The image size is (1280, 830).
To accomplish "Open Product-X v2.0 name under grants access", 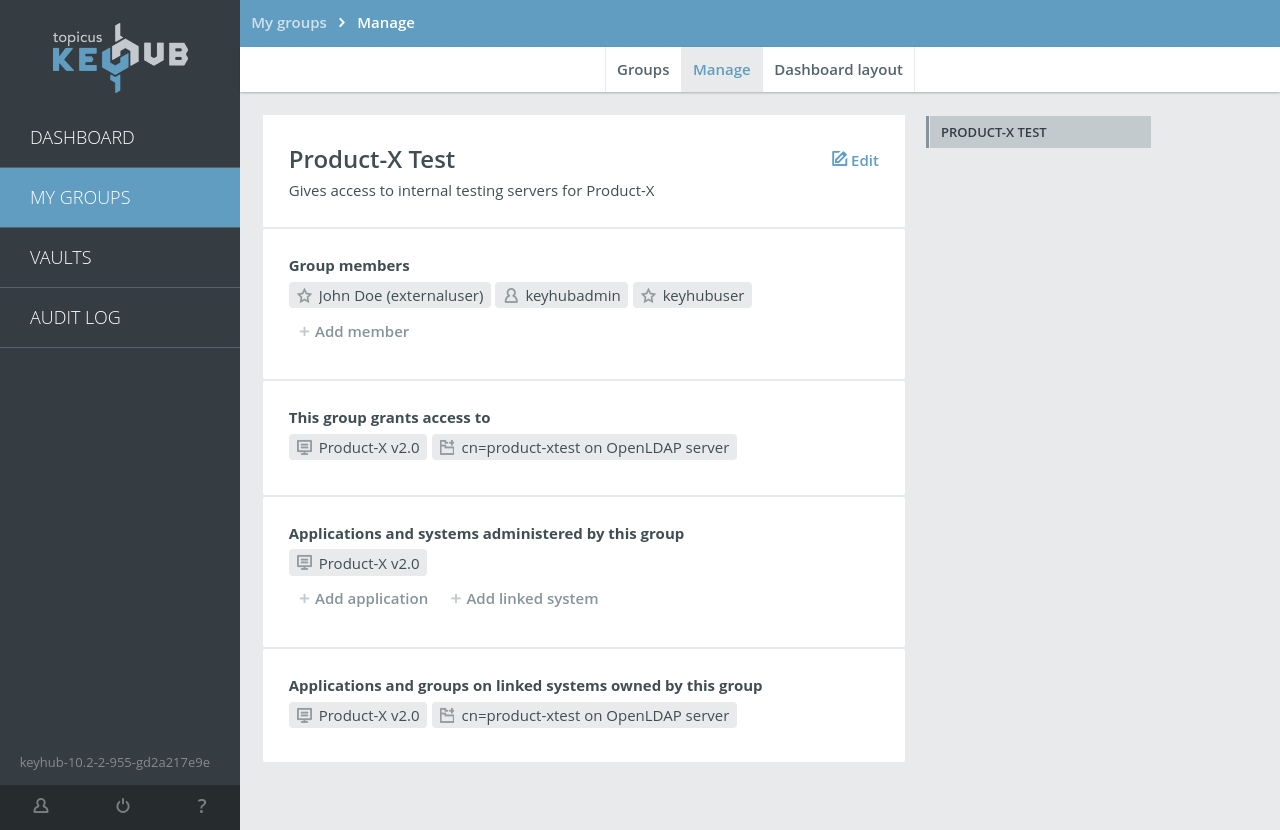I will tap(369, 448).
